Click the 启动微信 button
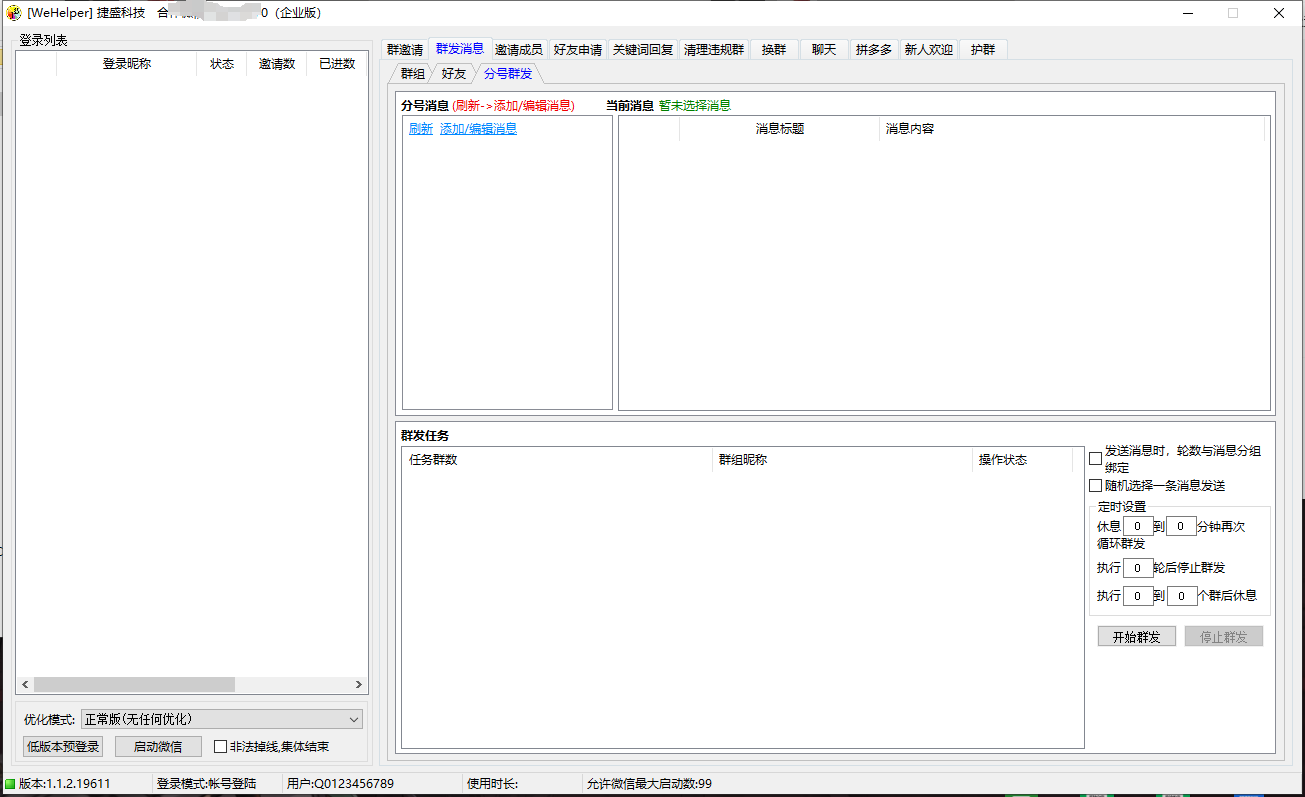 (158, 747)
